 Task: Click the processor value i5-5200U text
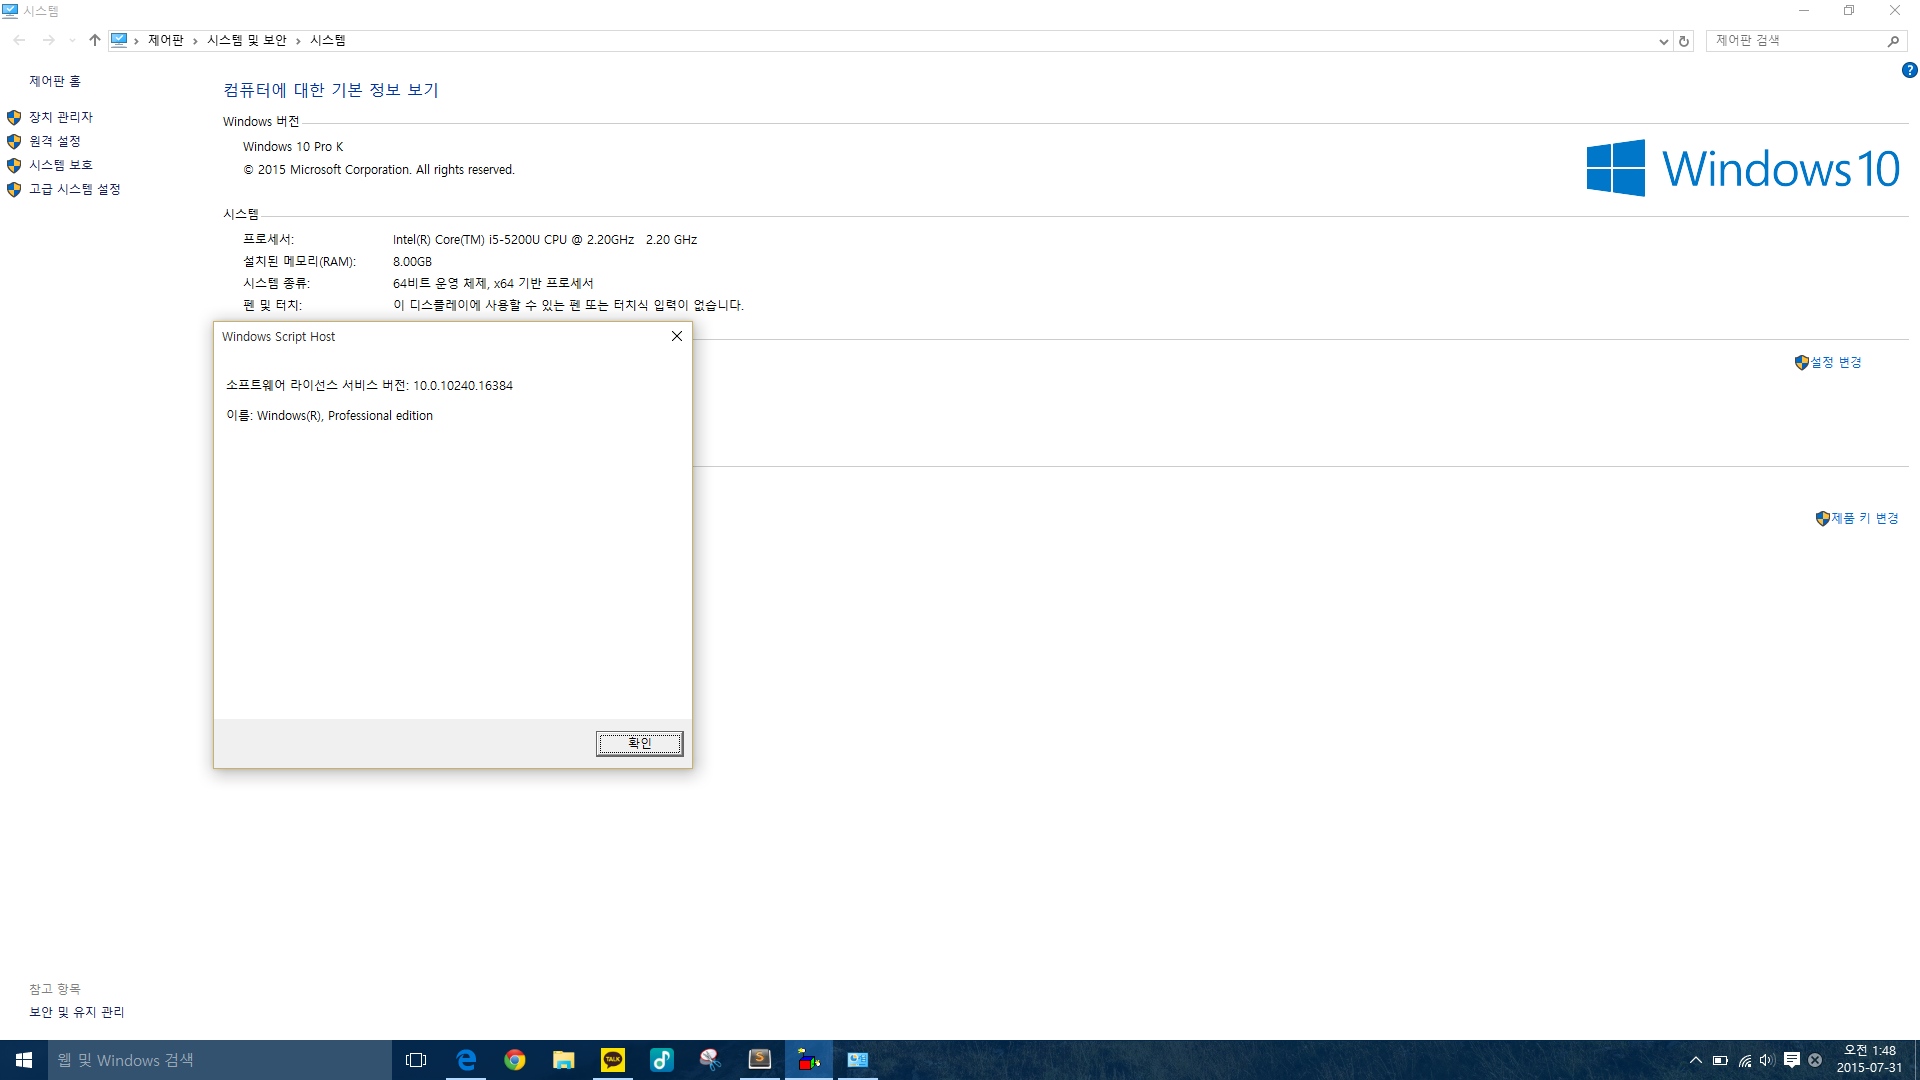click(545, 239)
